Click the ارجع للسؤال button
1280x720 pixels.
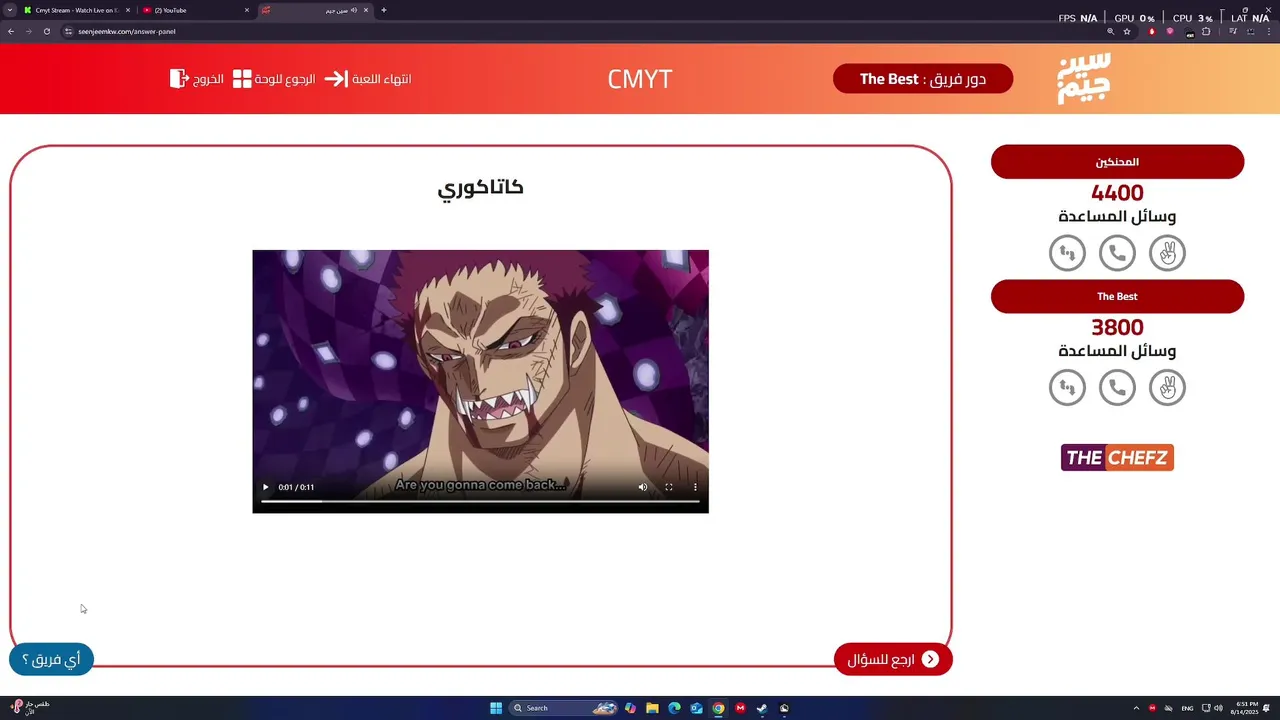coord(893,659)
